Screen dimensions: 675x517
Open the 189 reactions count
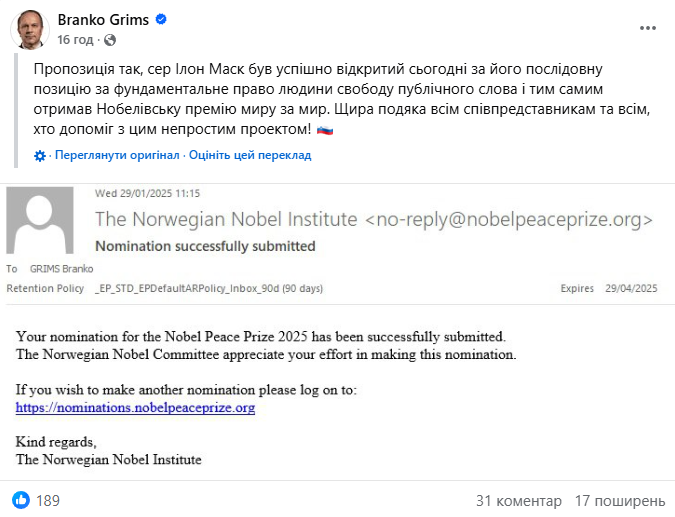pos(48,501)
